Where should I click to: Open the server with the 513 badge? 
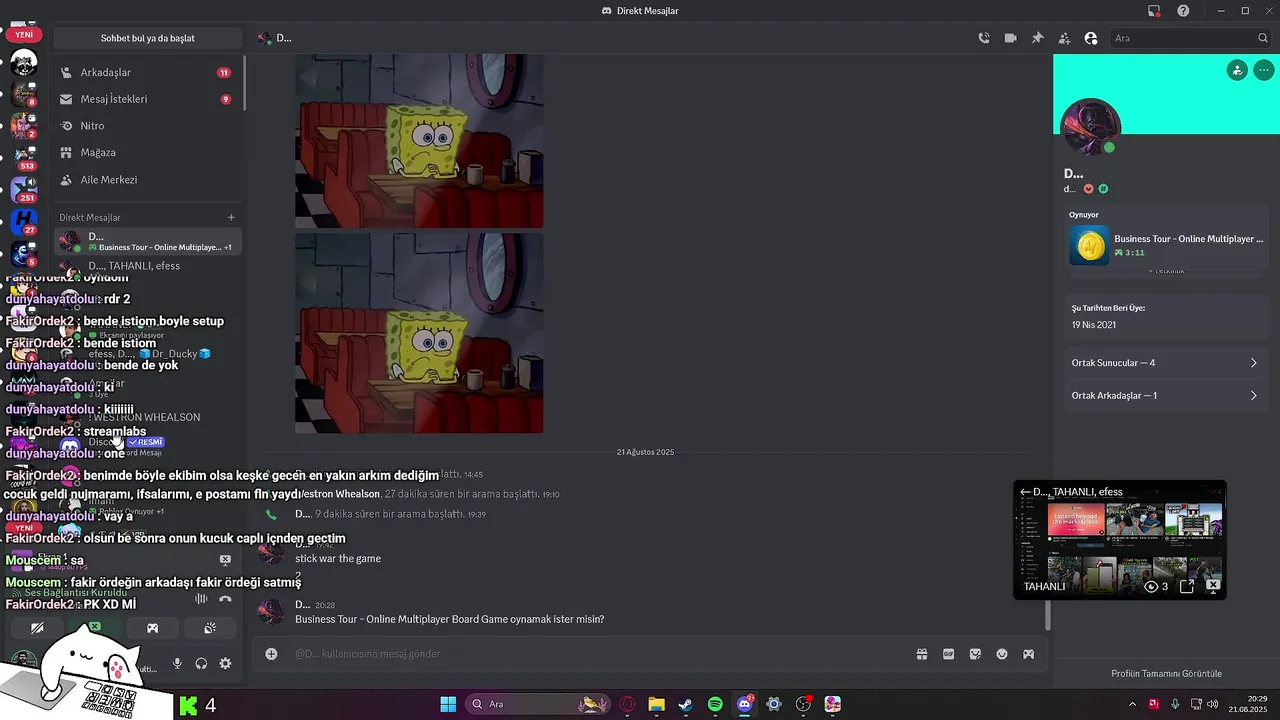[24, 156]
